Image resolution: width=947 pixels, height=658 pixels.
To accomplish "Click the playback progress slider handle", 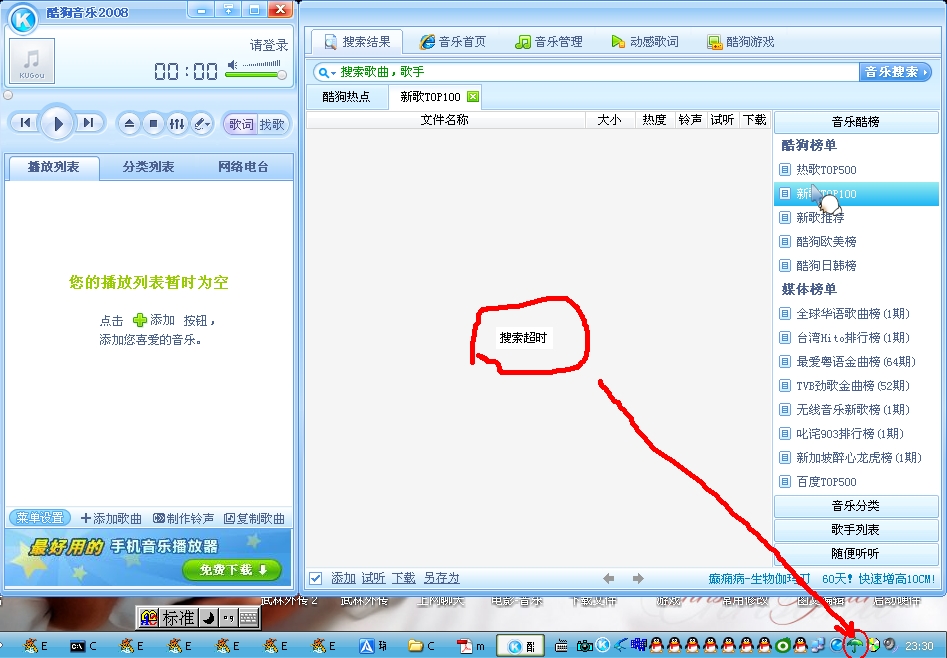I will click(8, 95).
